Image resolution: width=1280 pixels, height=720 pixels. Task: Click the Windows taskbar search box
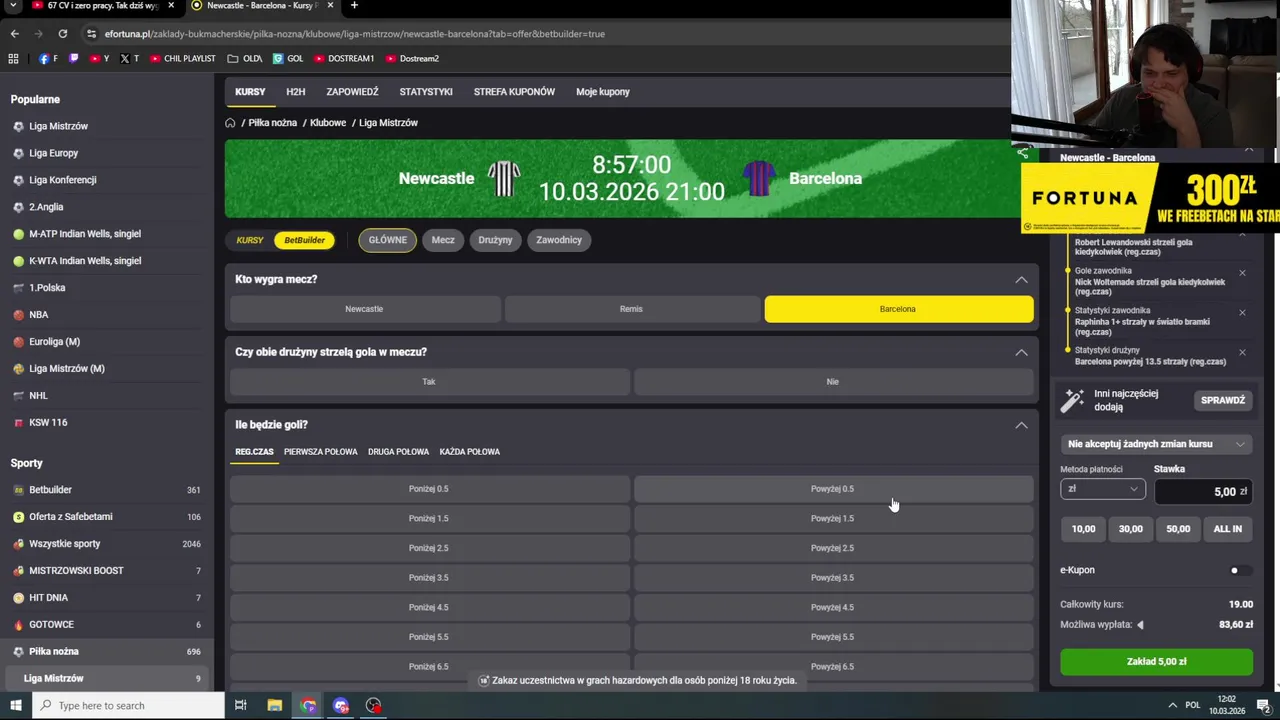128,705
